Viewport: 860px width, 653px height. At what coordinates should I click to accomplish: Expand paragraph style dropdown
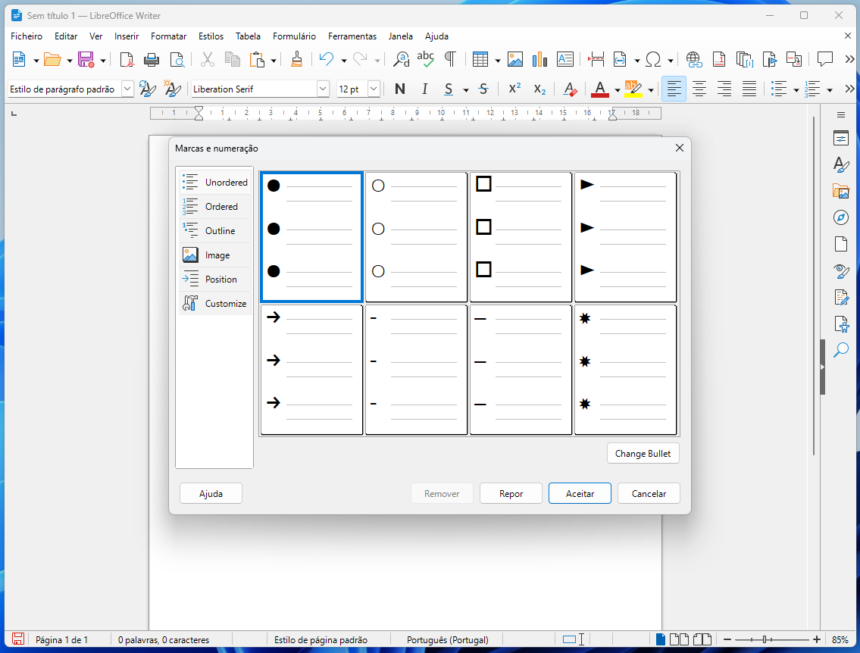(127, 88)
